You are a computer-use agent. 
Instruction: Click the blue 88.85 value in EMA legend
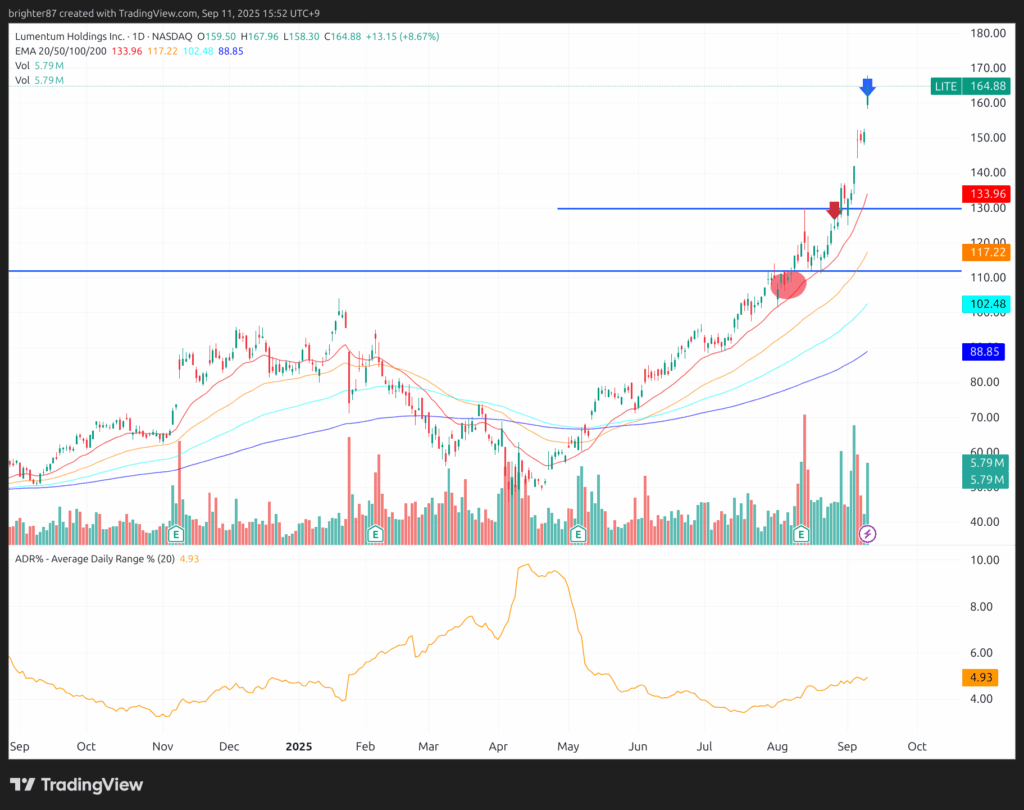pyautogui.click(x=231, y=51)
